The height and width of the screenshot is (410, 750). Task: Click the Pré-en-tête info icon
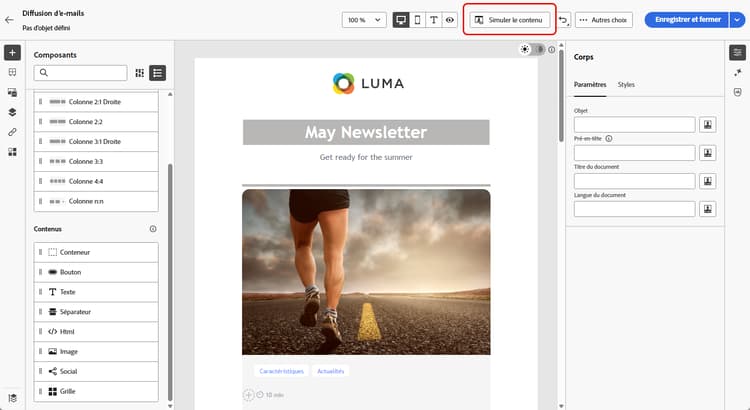click(x=608, y=138)
